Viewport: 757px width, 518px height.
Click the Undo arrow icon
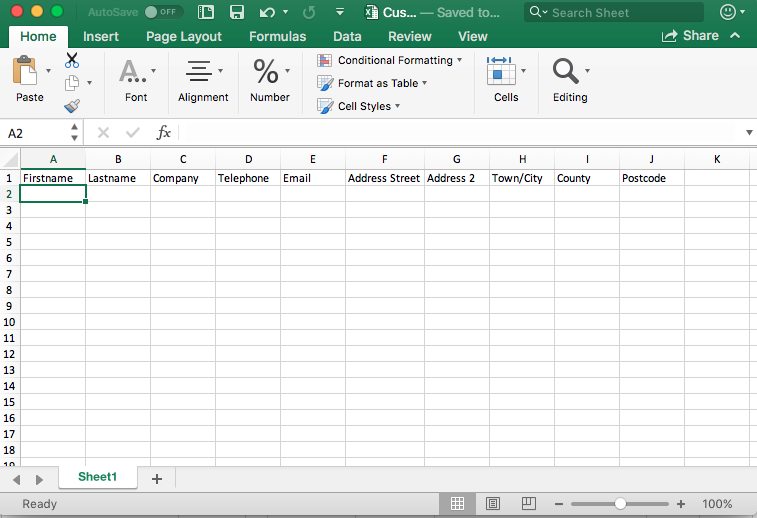point(266,12)
